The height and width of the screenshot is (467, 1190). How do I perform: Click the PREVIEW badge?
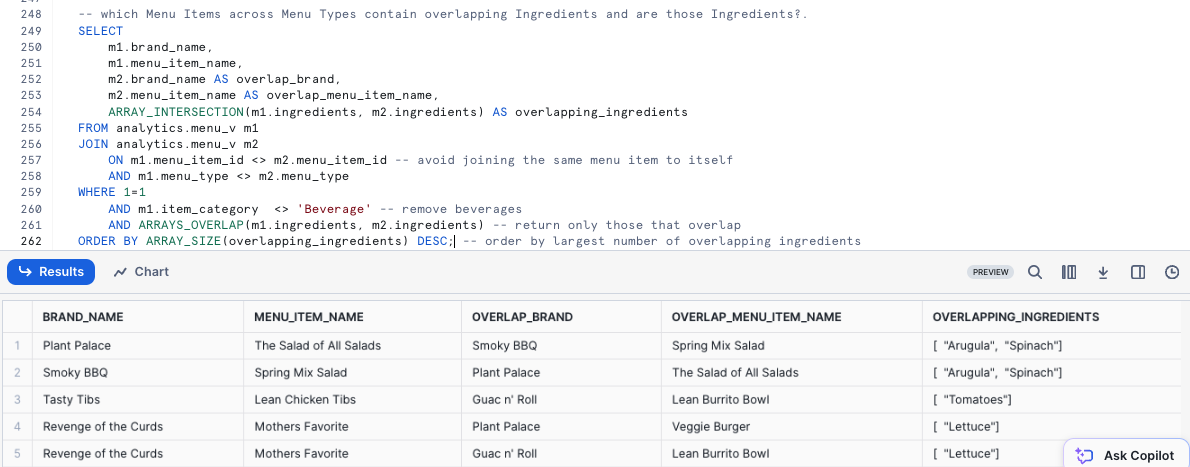(990, 272)
